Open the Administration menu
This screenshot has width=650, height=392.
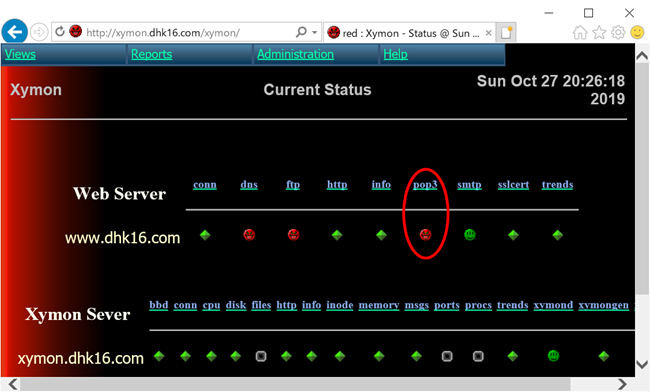click(x=296, y=54)
